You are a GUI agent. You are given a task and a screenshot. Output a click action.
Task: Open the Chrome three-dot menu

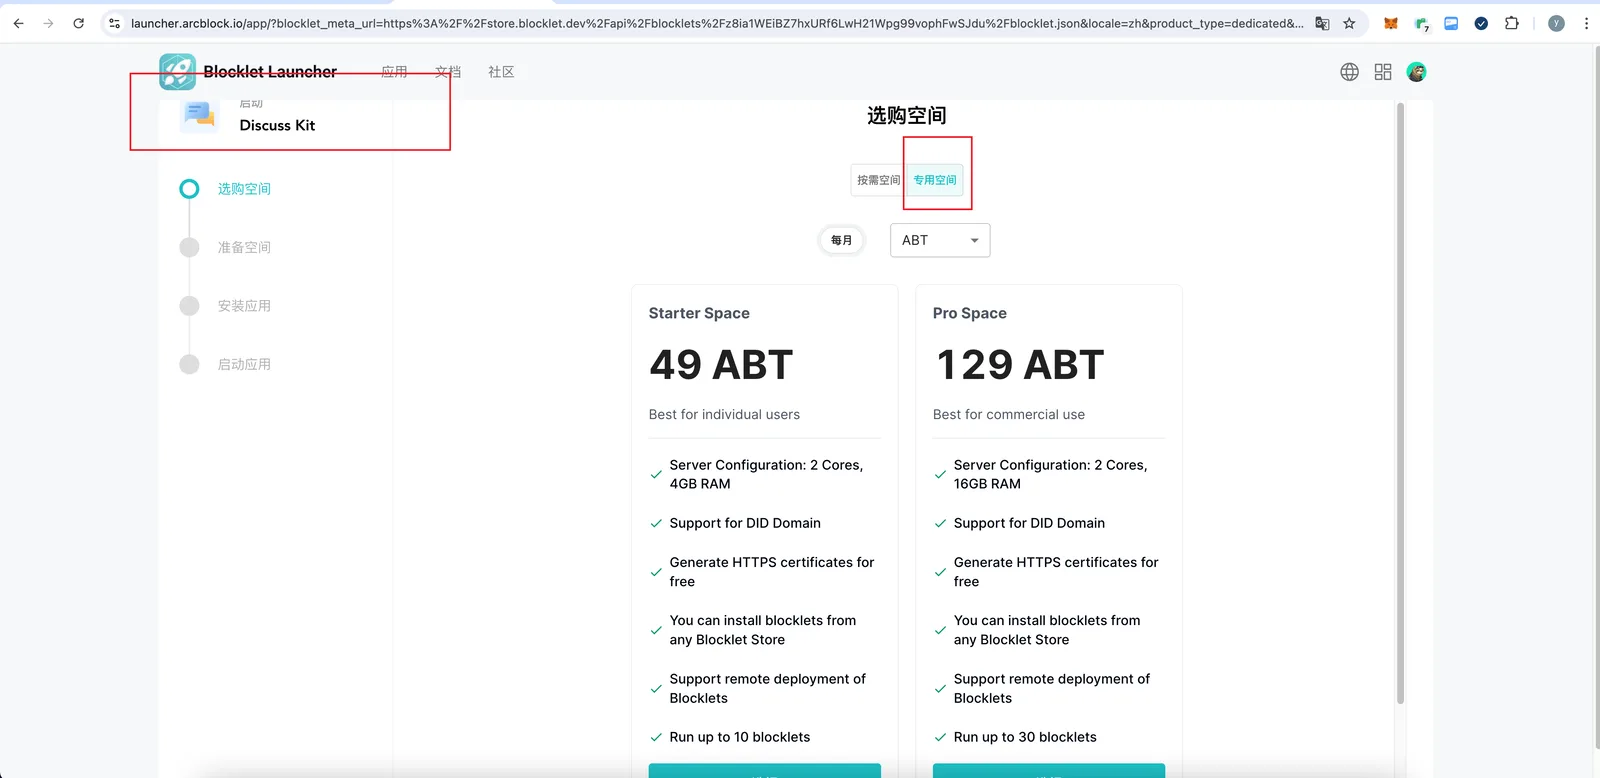click(x=1586, y=23)
